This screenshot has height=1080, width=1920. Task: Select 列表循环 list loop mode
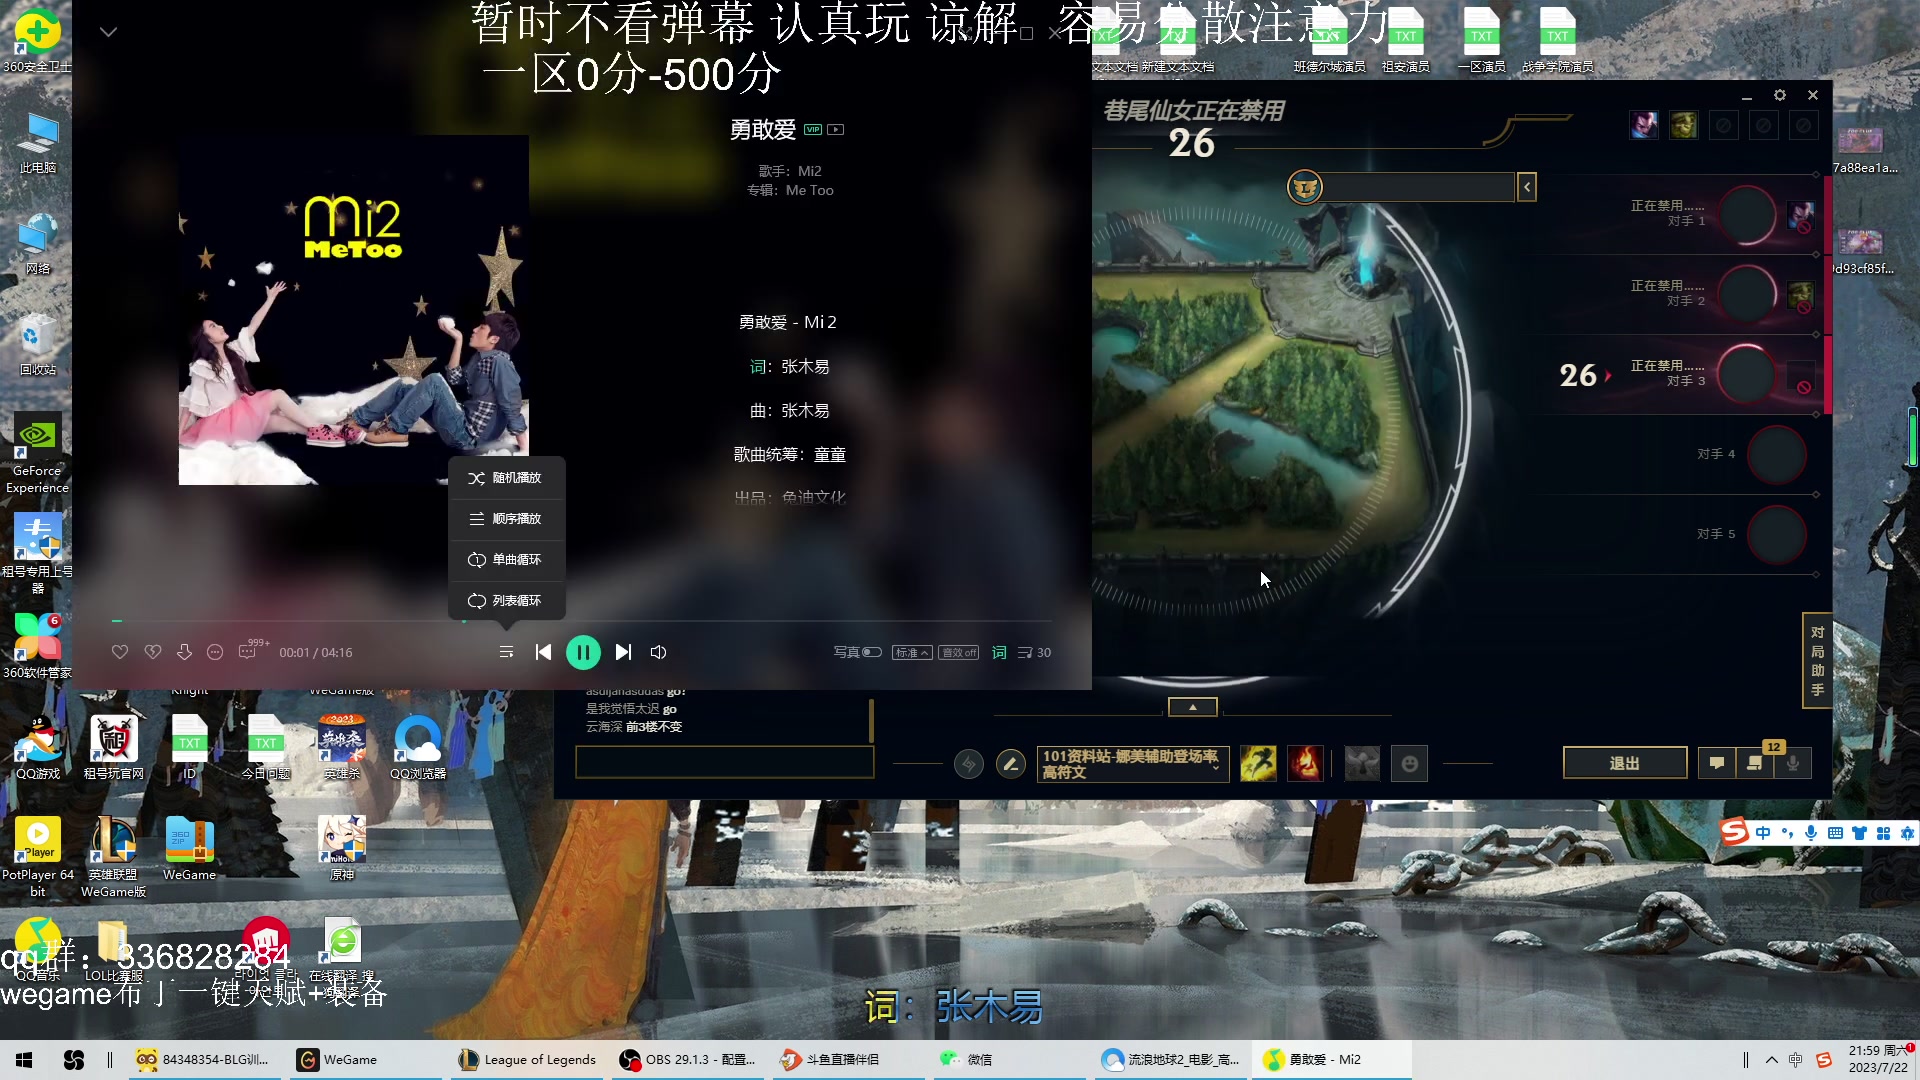click(x=506, y=601)
